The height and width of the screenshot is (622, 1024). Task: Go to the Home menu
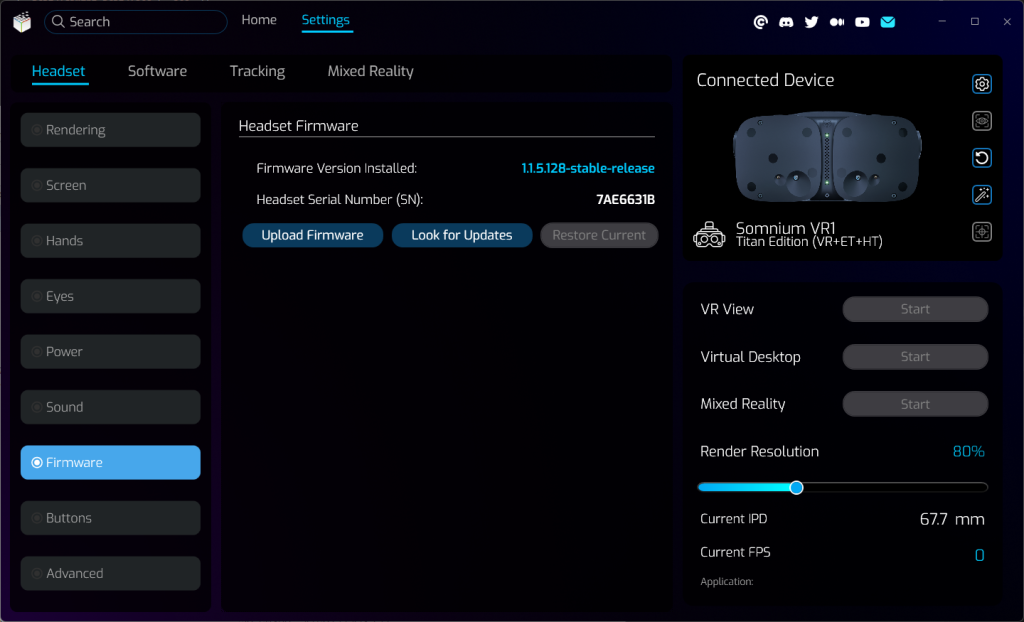(259, 20)
